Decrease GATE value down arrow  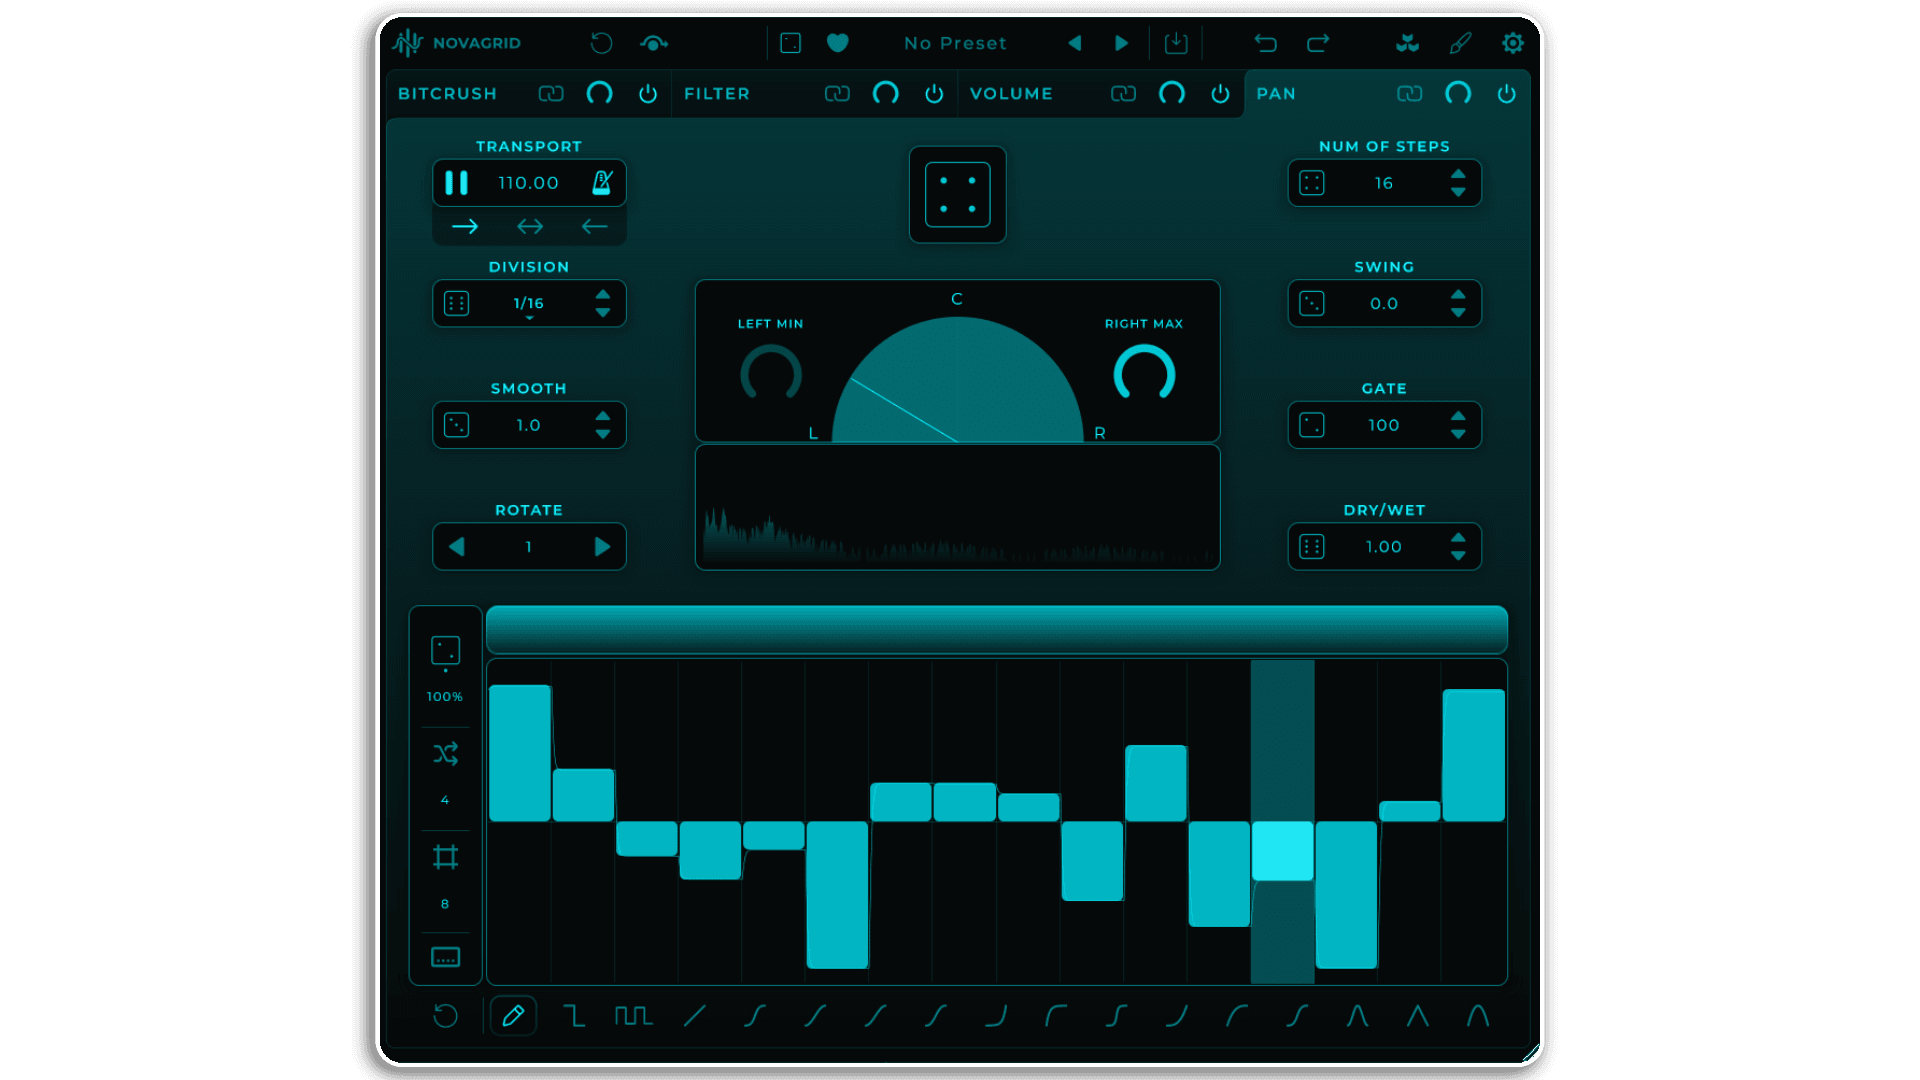point(1458,434)
